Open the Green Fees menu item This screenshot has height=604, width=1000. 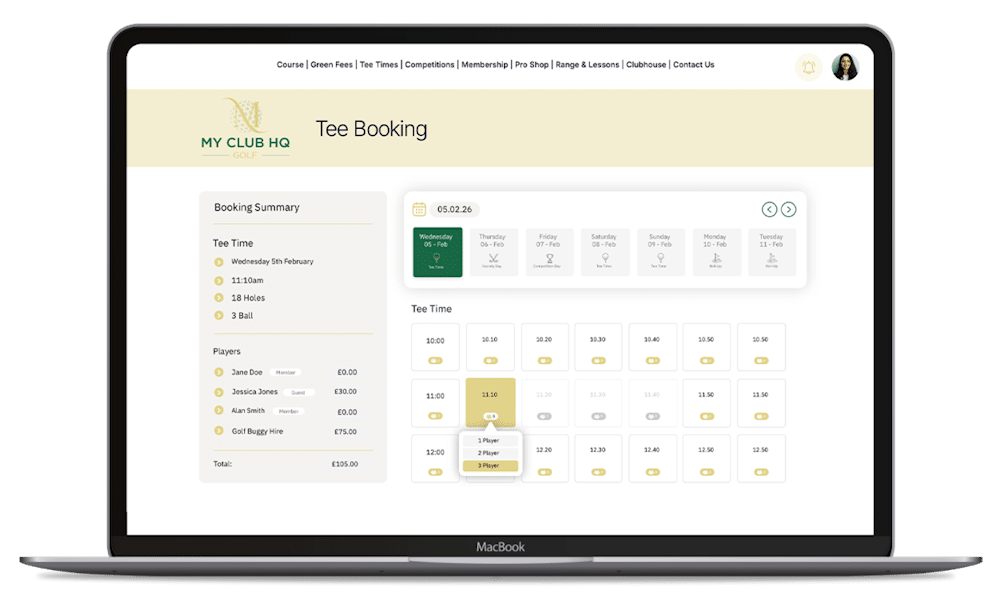pyautogui.click(x=331, y=65)
